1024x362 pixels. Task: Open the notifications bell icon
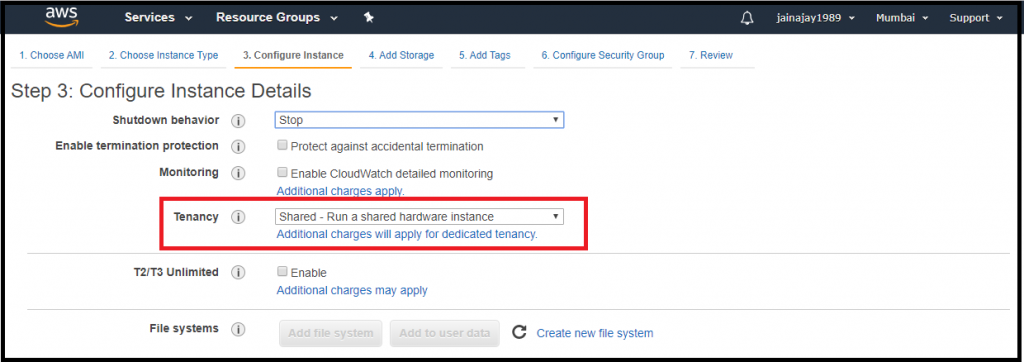click(x=747, y=18)
